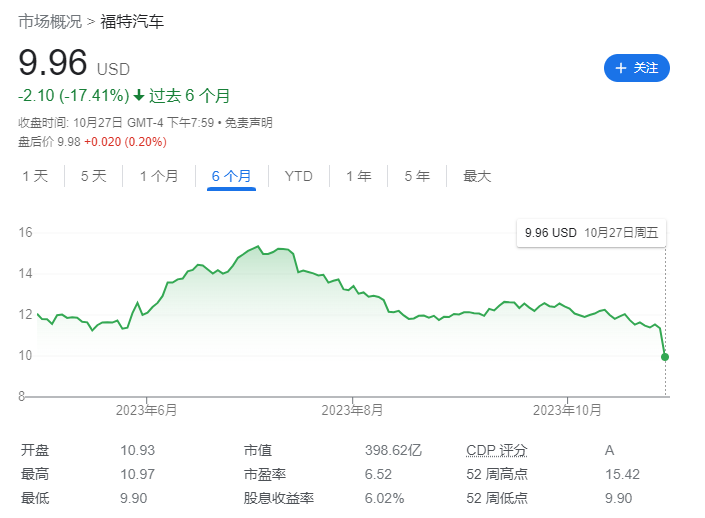Click the 52 周低点 label
The width and height of the screenshot is (705, 518).
coord(497,498)
